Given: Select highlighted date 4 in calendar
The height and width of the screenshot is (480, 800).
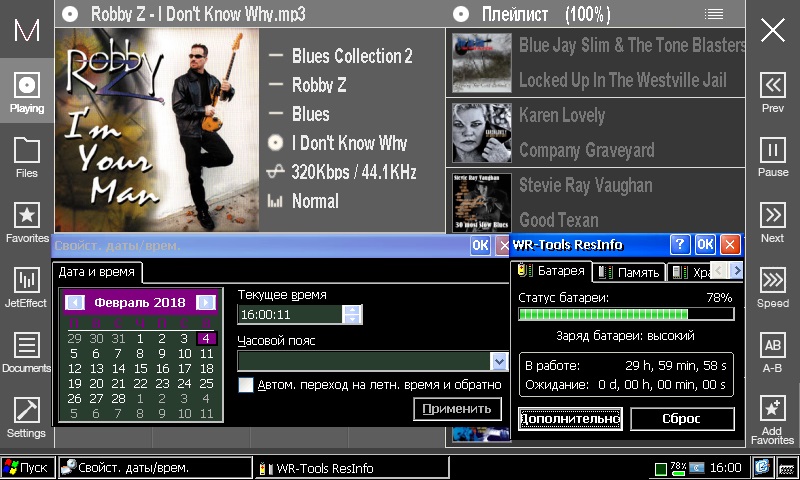Looking at the screenshot, I should [x=206, y=339].
